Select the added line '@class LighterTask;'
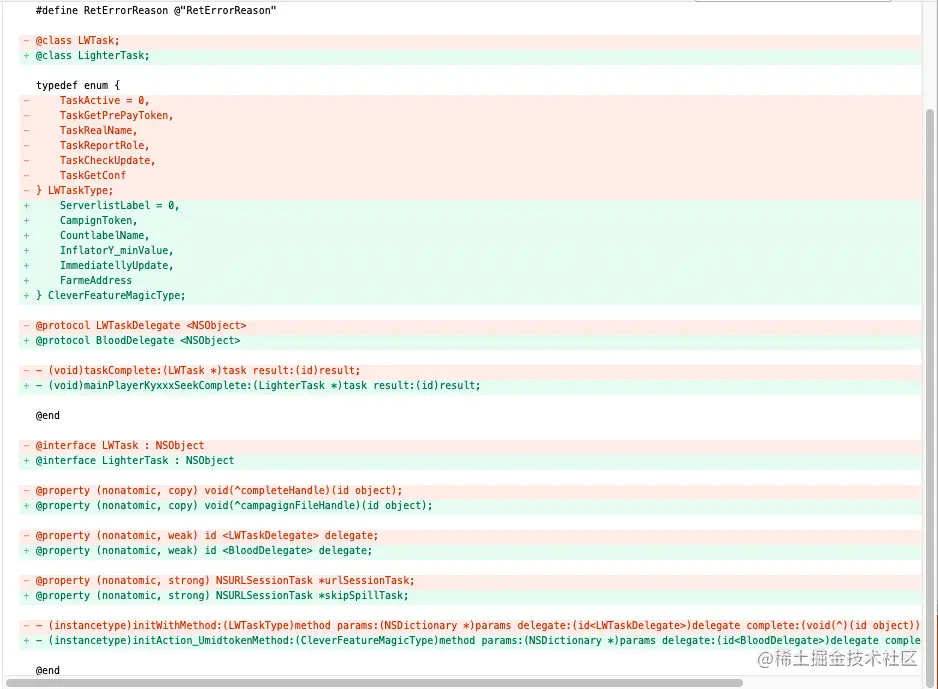This screenshot has height=689, width=938. click(x=470, y=56)
